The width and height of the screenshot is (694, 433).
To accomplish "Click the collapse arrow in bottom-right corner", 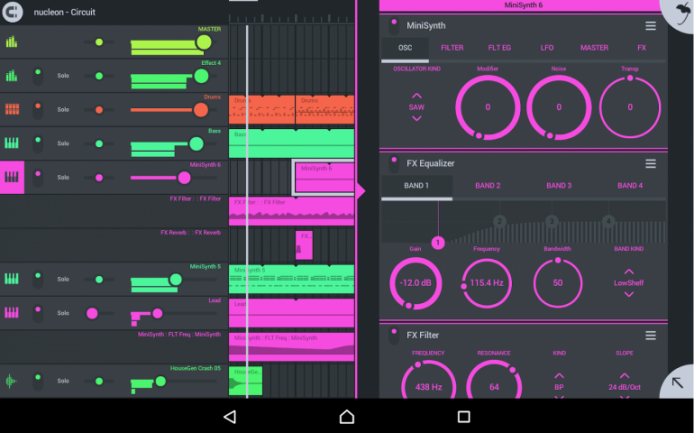I will pyautogui.click(x=677, y=382).
